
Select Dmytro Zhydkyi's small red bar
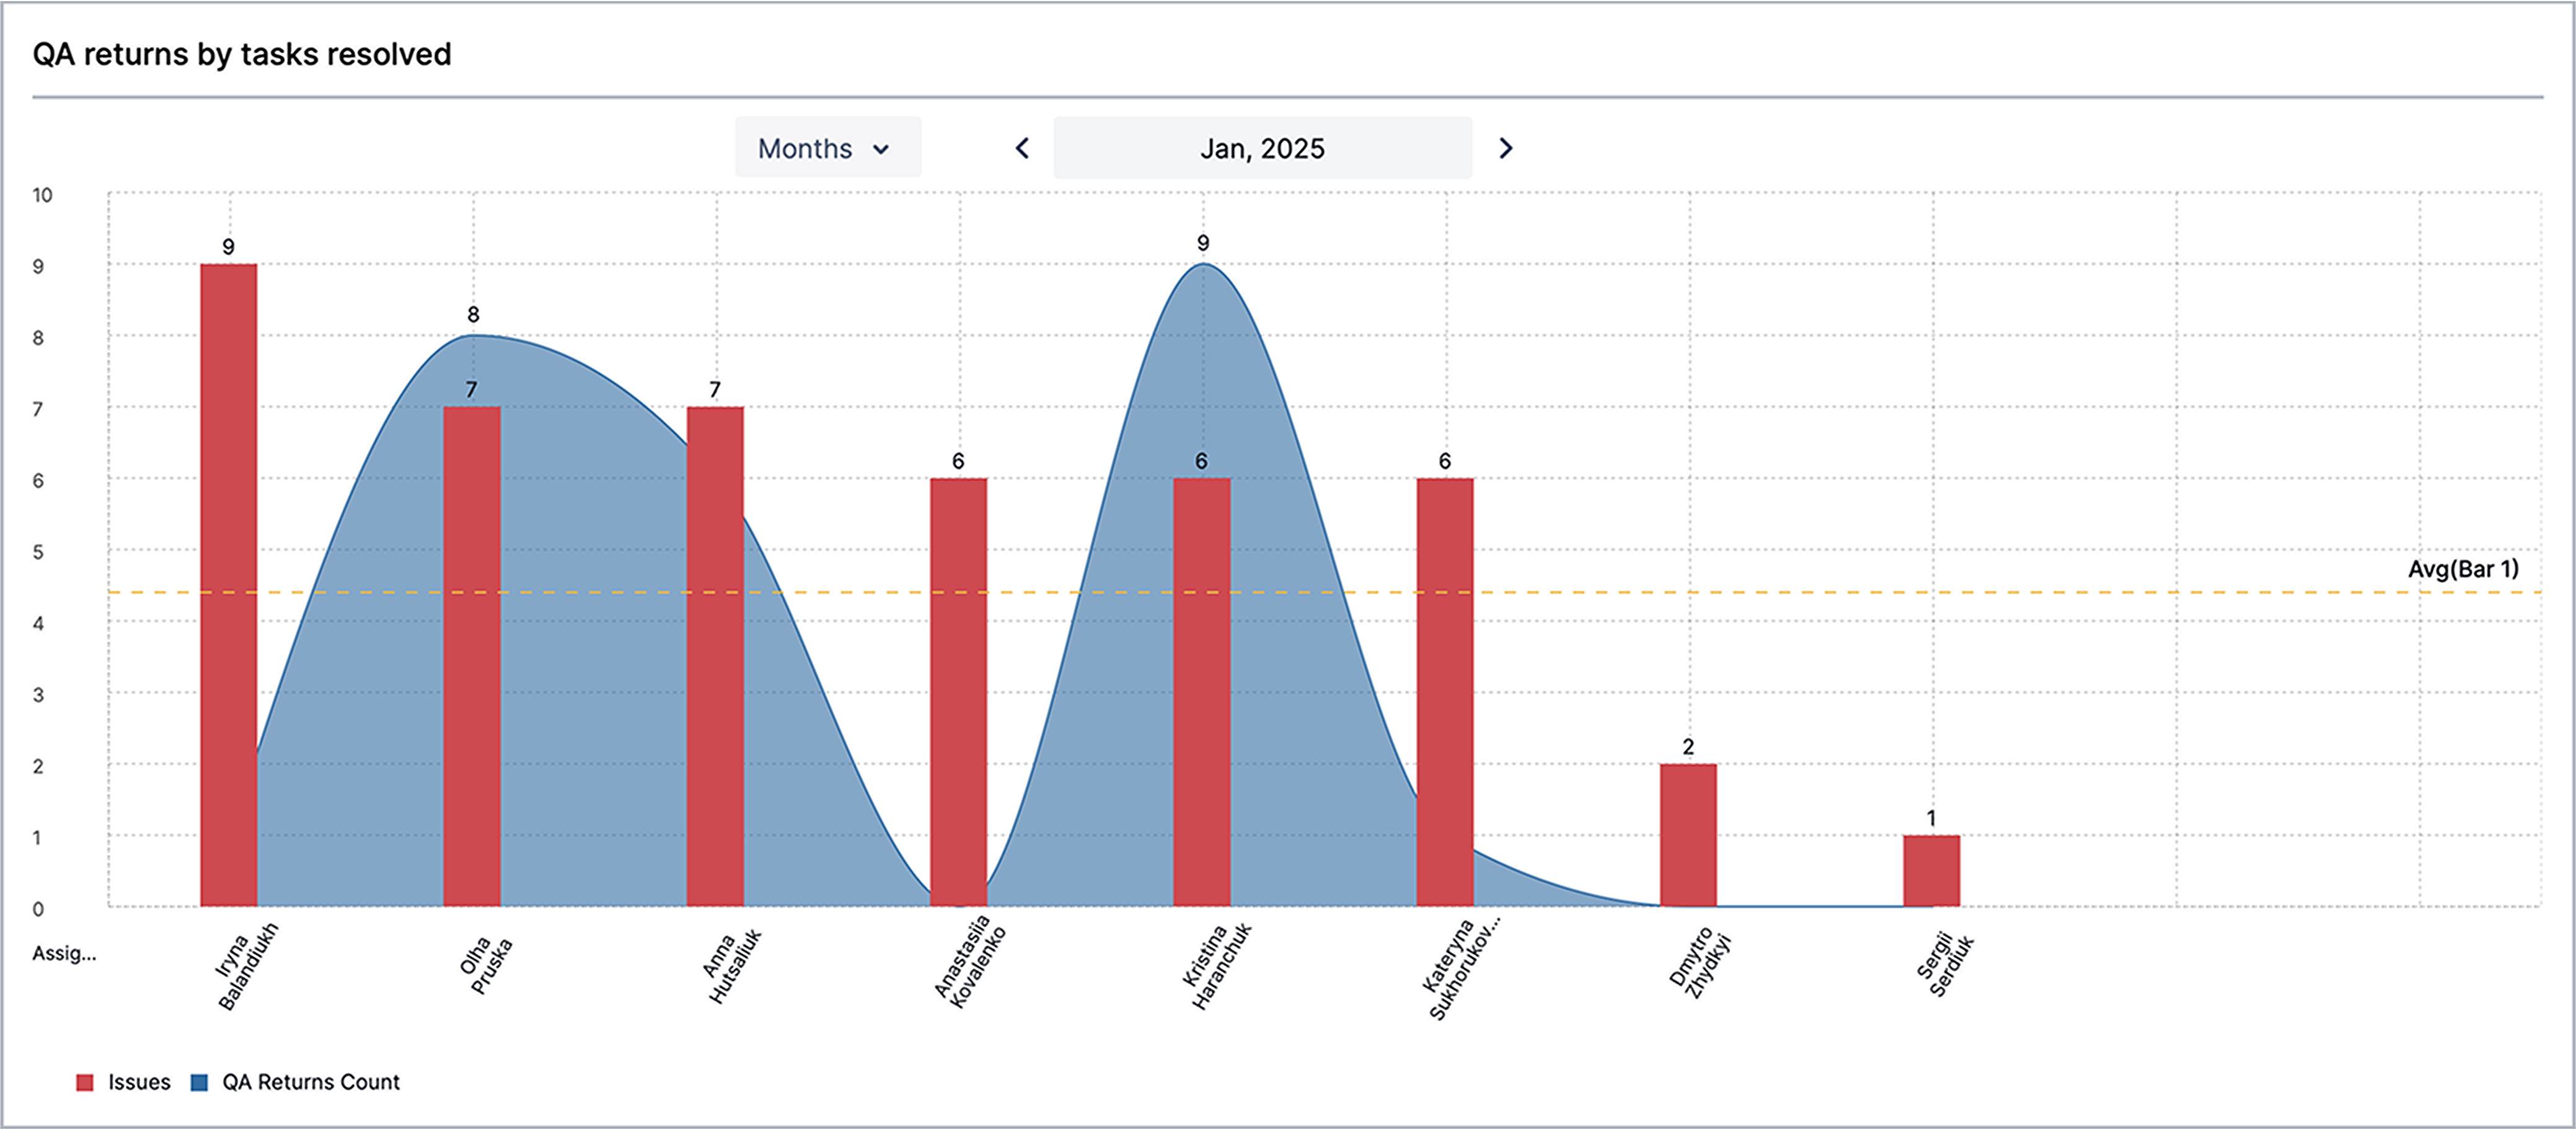(x=1688, y=835)
